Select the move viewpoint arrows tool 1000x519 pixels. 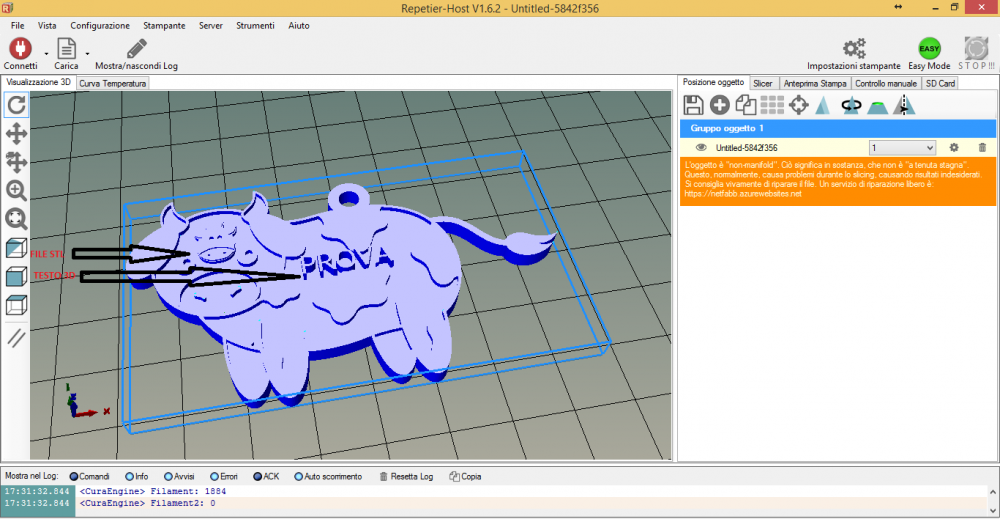17,133
